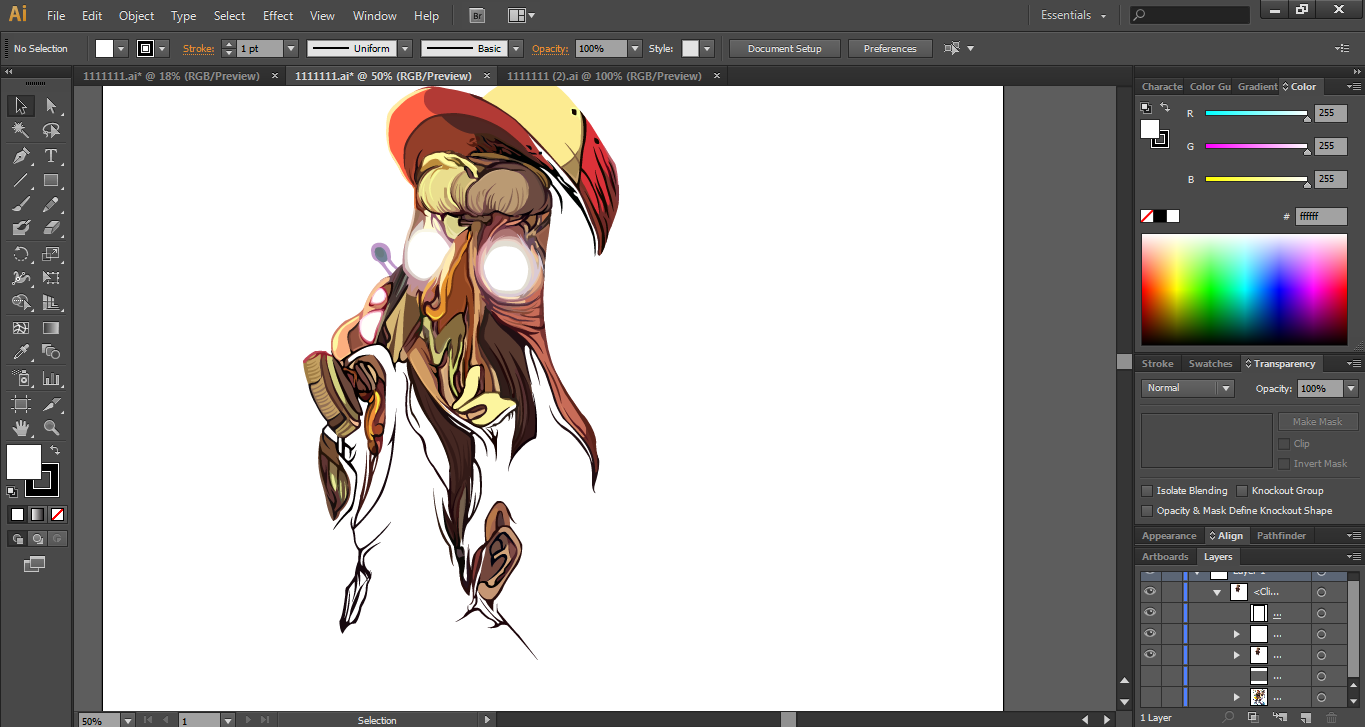Click the Rectangle tool
This screenshot has height=727, width=1365.
tap(51, 181)
